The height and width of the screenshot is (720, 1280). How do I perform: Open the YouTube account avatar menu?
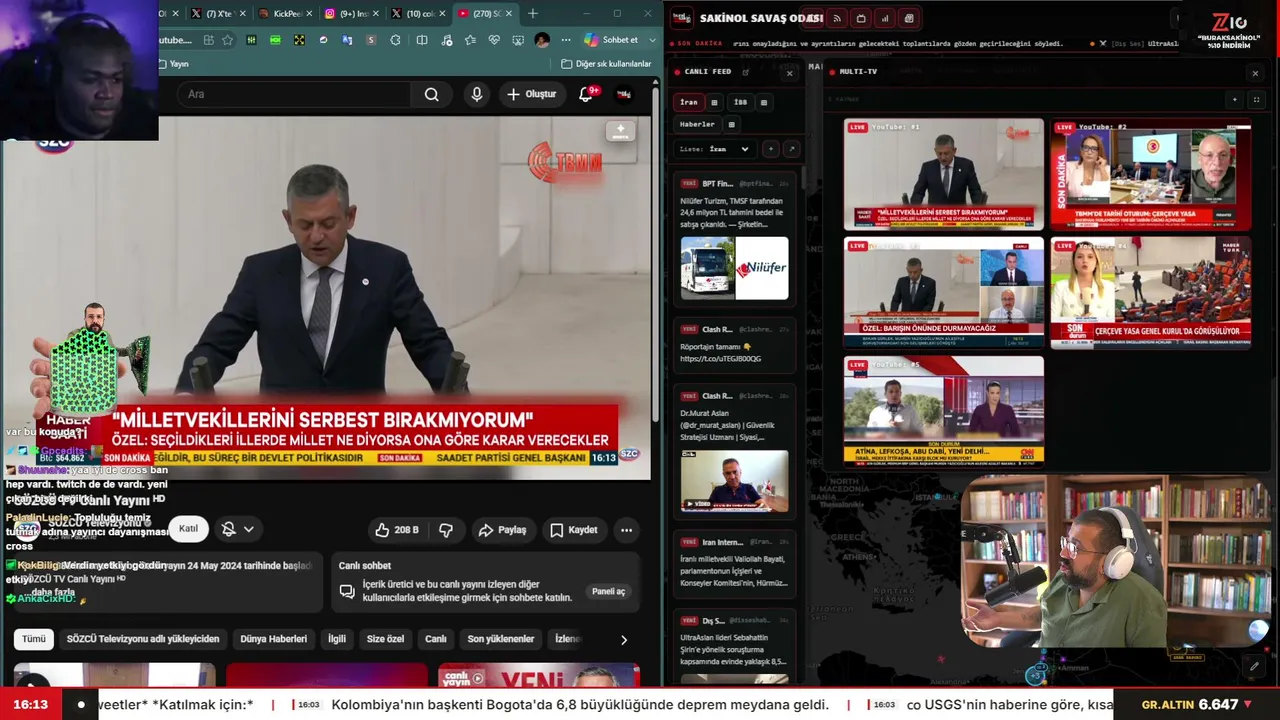coord(624,94)
